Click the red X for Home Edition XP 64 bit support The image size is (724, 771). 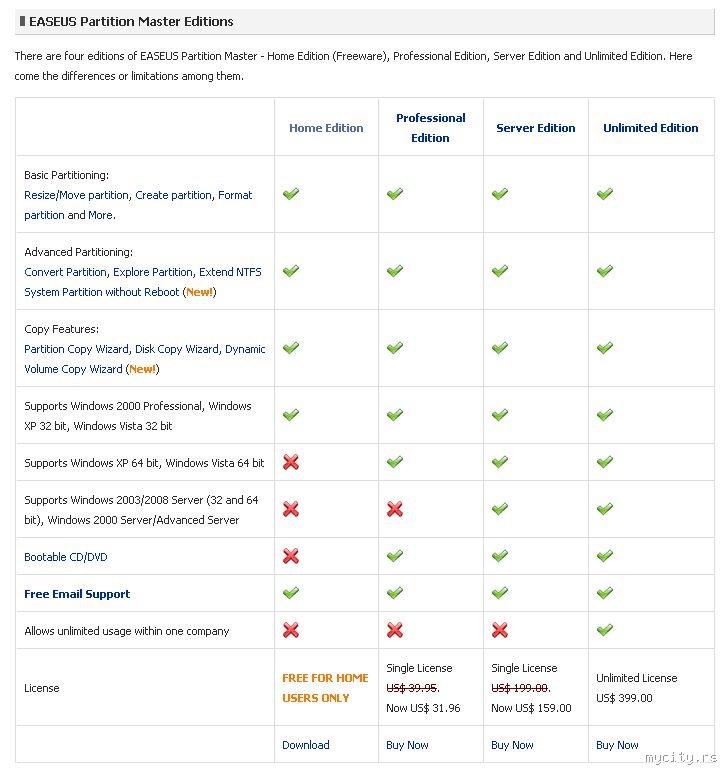(291, 462)
